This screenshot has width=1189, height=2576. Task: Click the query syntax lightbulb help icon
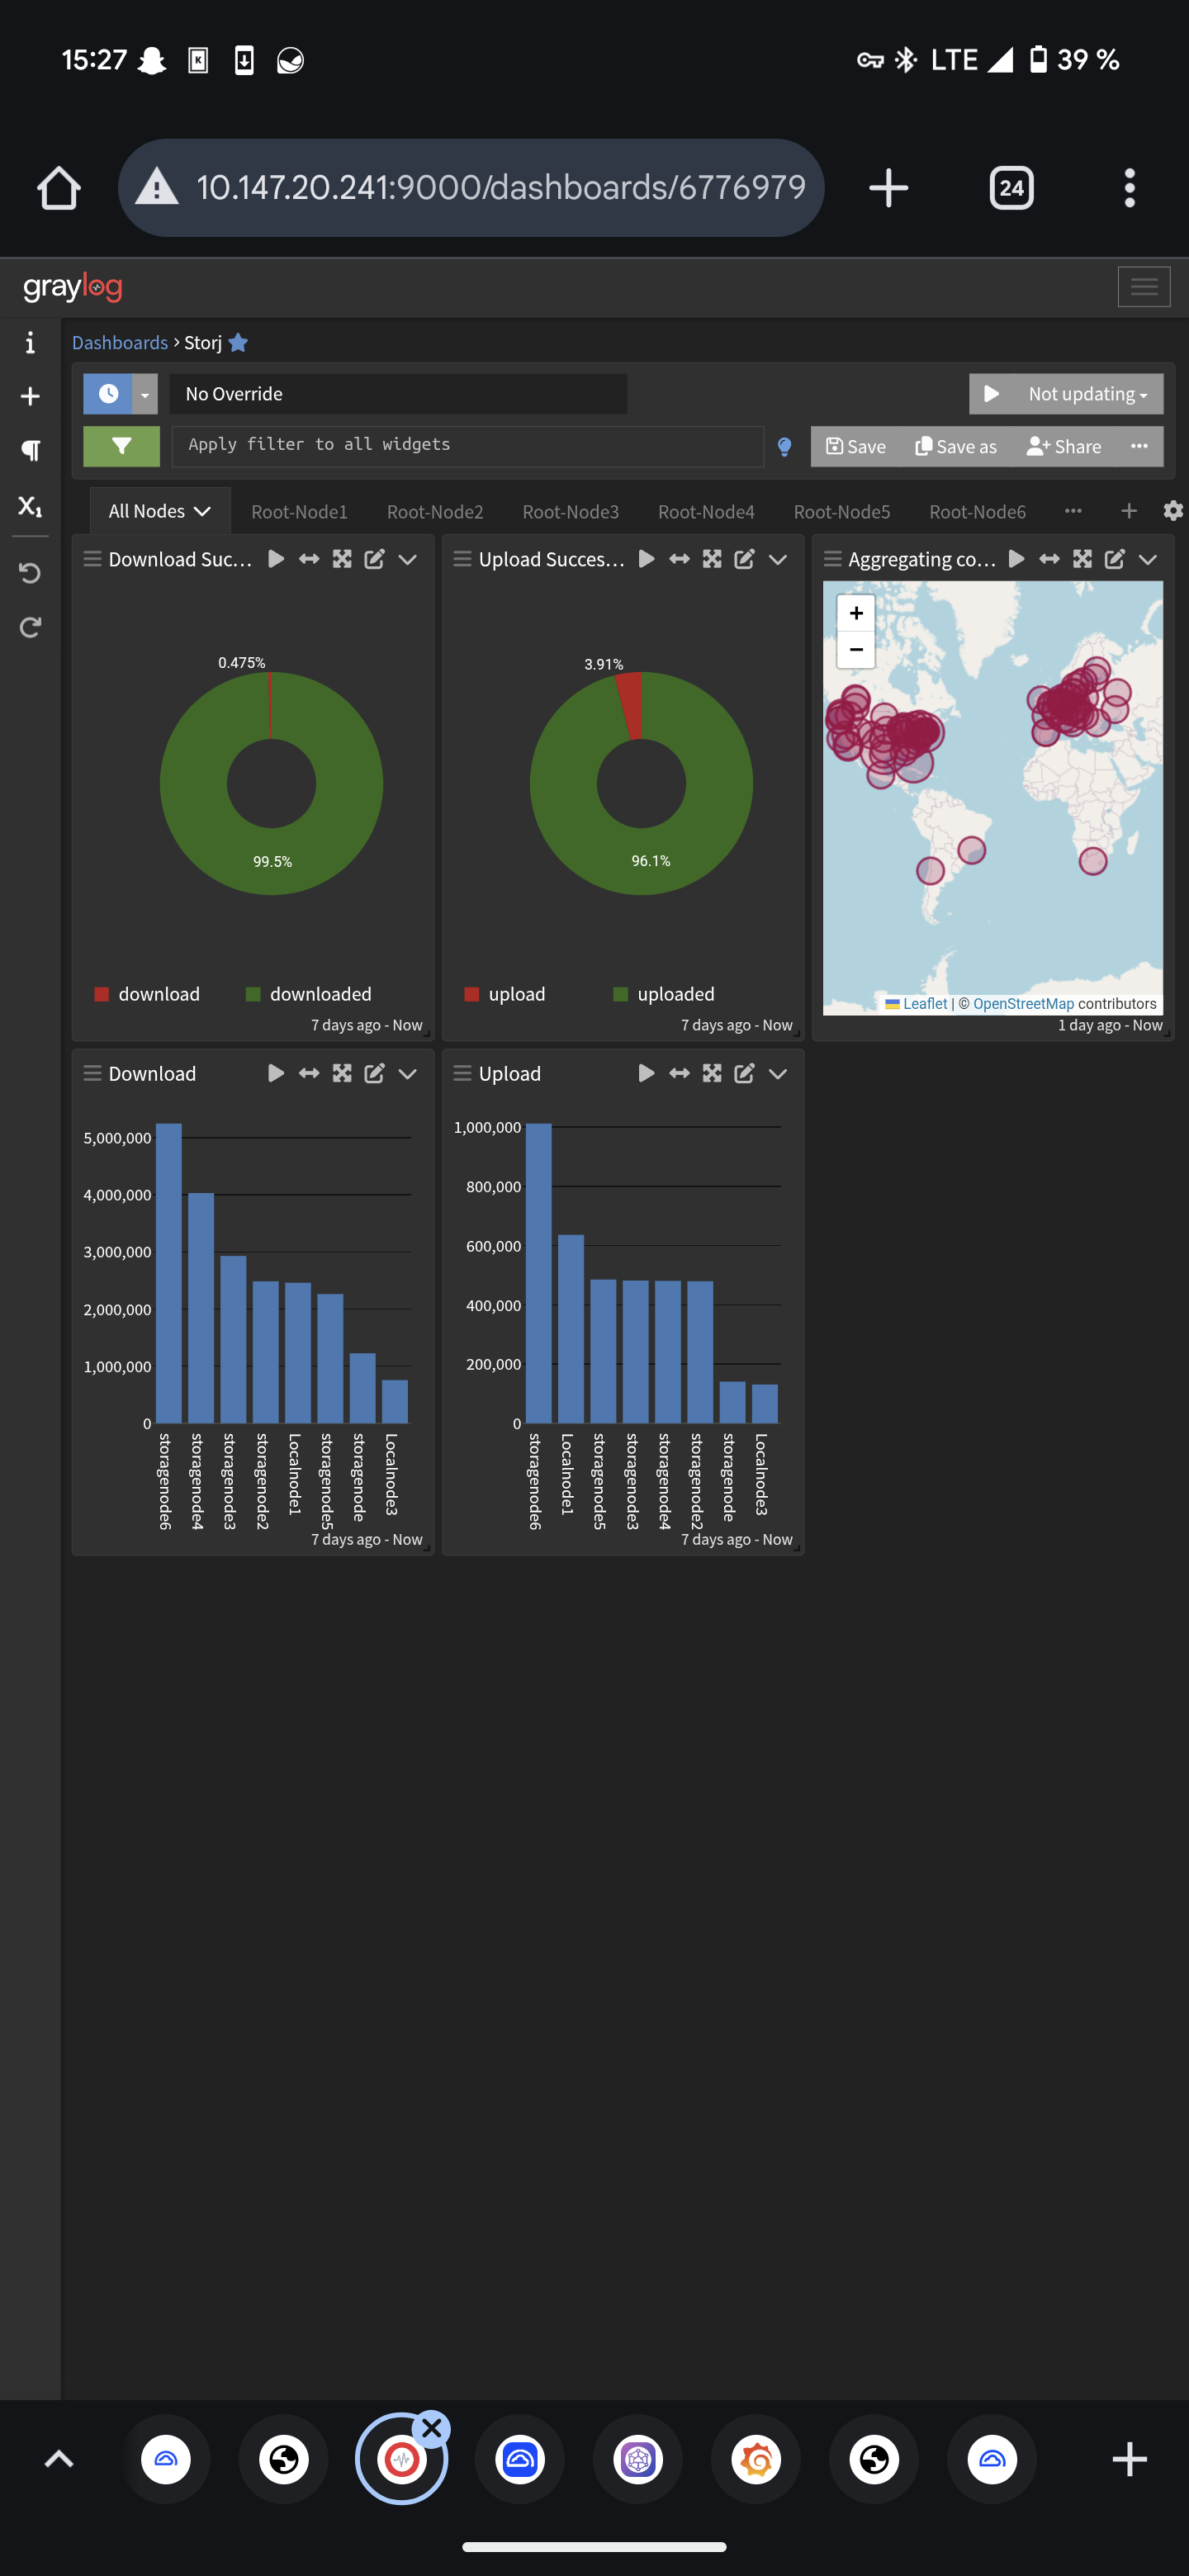(785, 447)
